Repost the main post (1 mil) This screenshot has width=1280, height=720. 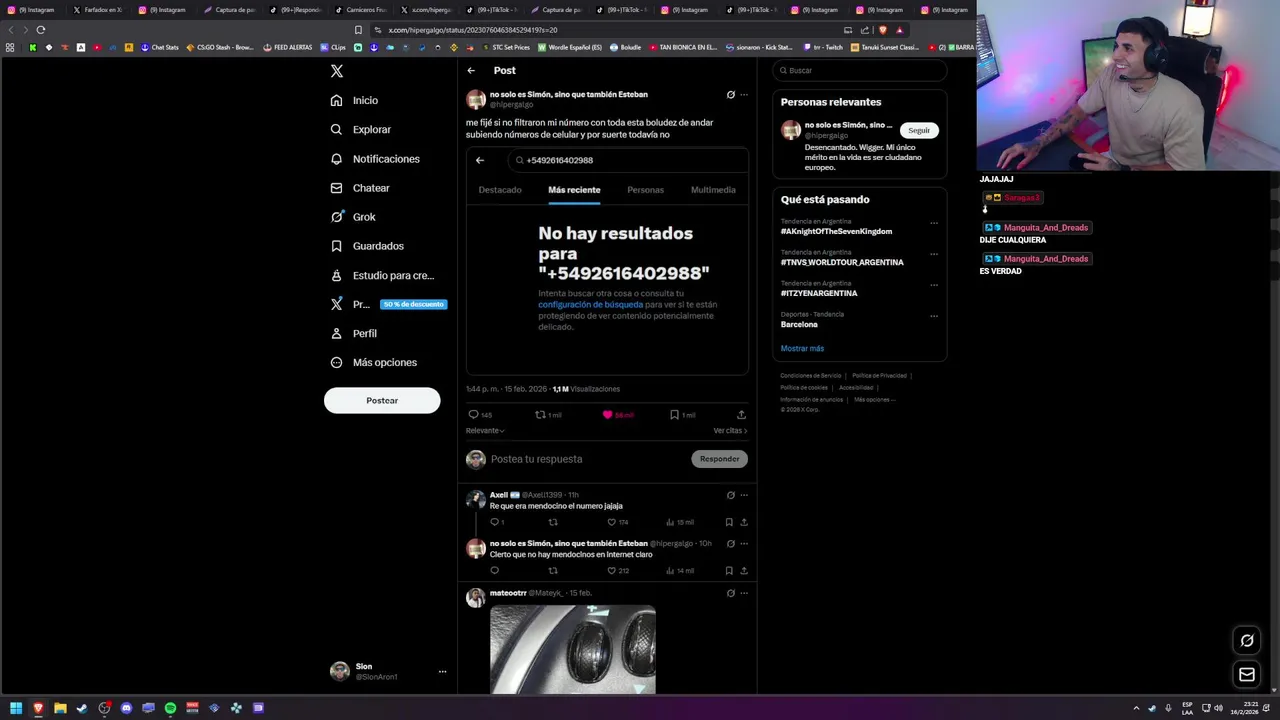point(548,415)
